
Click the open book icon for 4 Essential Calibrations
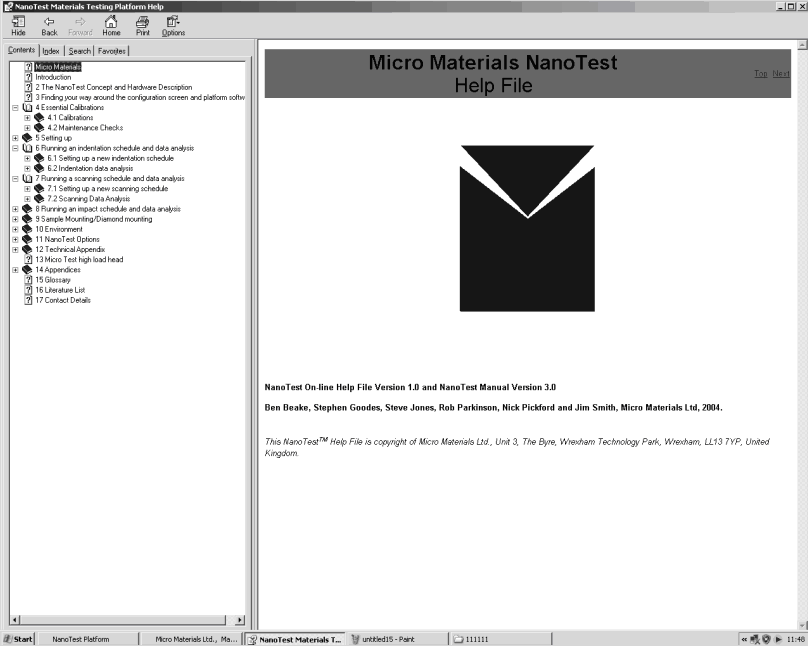point(27,108)
